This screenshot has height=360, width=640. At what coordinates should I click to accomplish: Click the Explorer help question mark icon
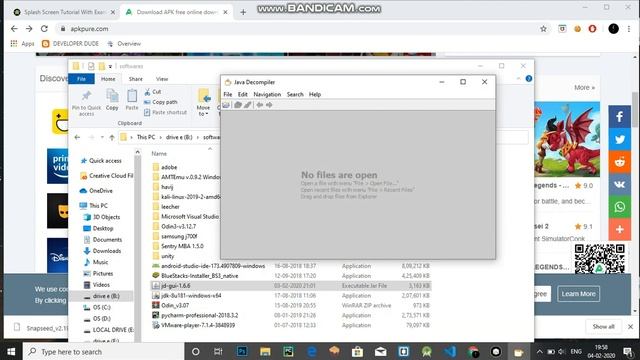[529, 78]
